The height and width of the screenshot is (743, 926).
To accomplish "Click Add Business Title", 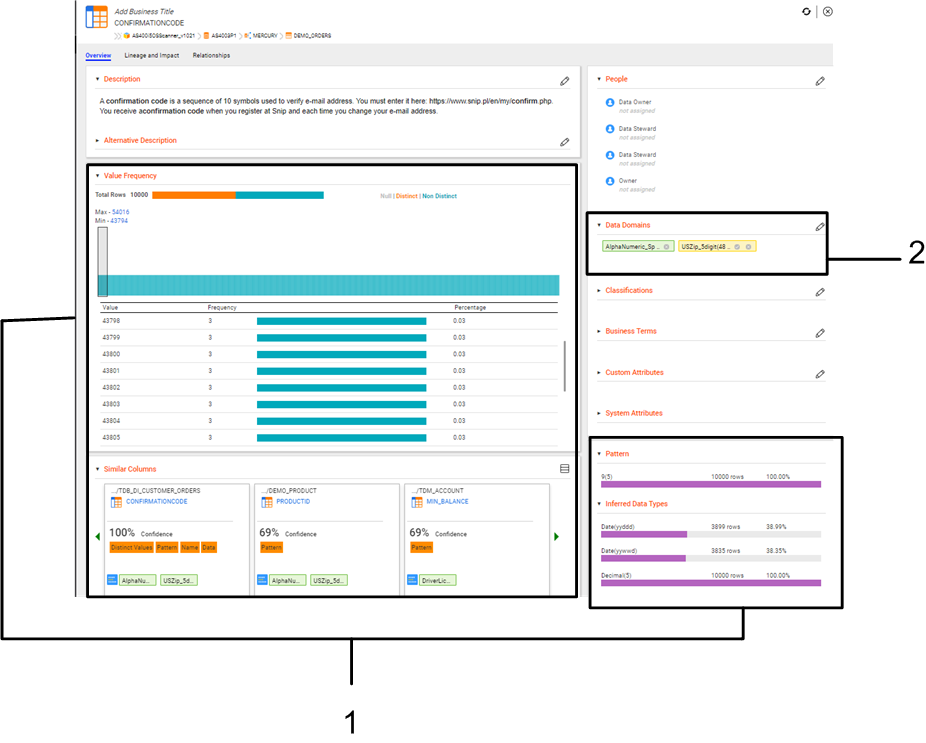I will (144, 11).
